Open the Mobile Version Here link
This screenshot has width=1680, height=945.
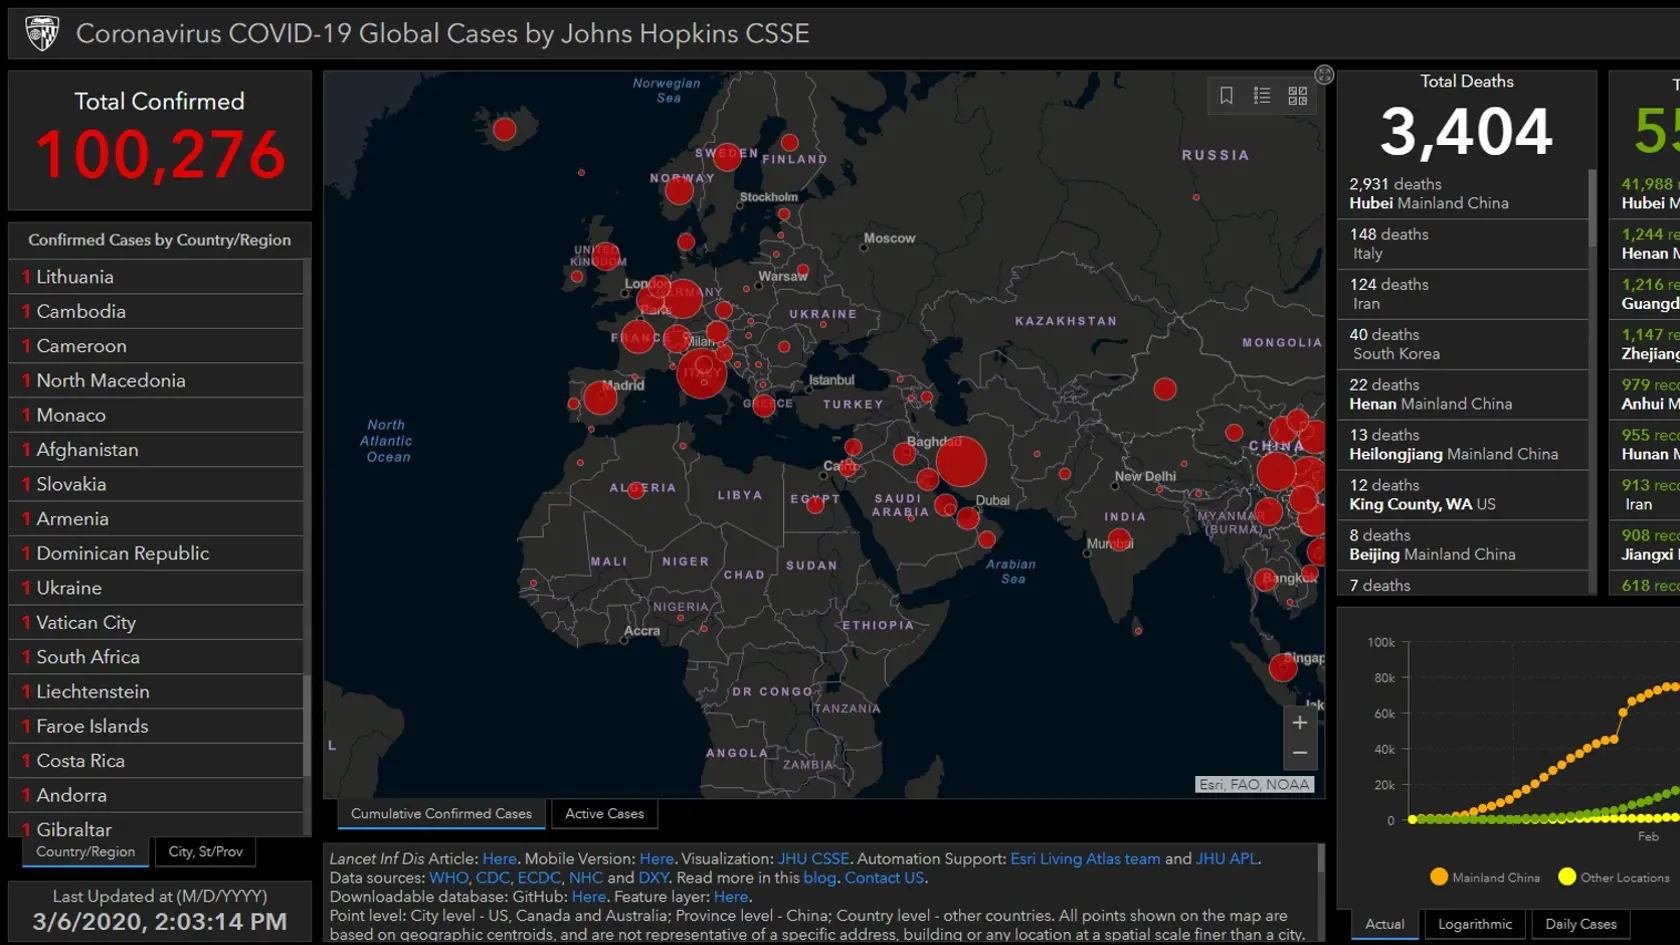pos(656,859)
